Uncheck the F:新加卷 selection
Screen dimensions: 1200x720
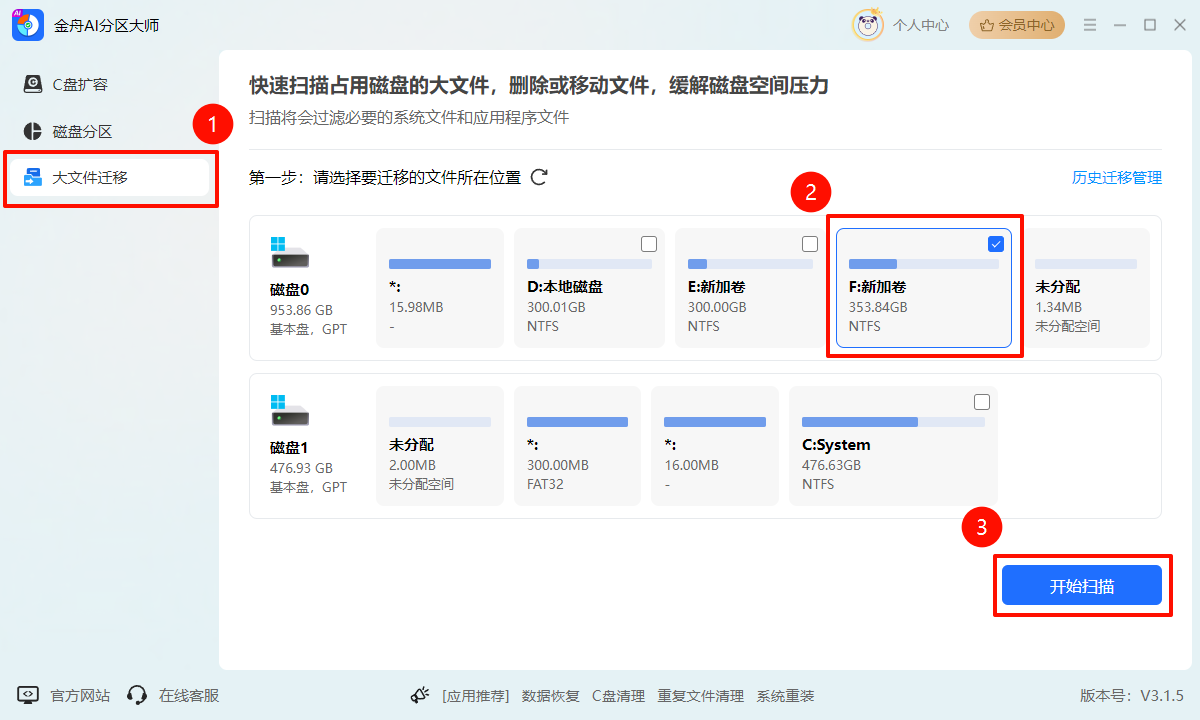click(994, 243)
